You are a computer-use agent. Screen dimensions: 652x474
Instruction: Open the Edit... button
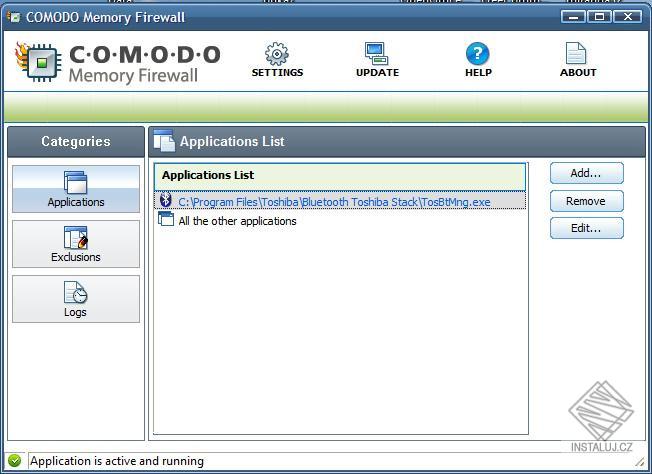(587, 228)
